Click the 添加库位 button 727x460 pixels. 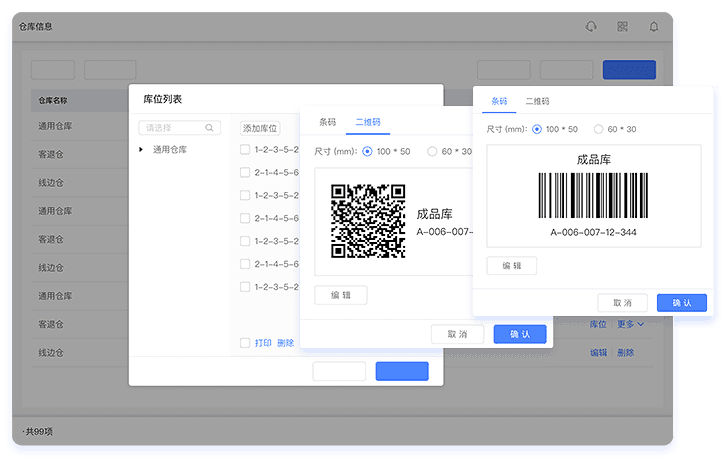pos(260,128)
